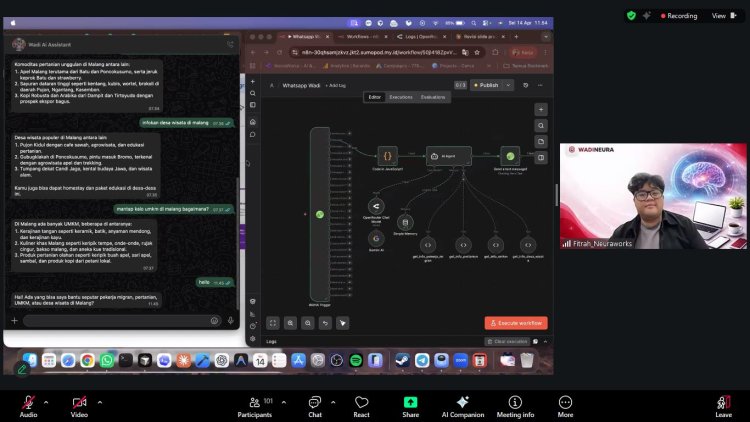Image resolution: width=750 pixels, height=422 pixels.
Task: Open the React emoji menu
Action: click(x=361, y=403)
